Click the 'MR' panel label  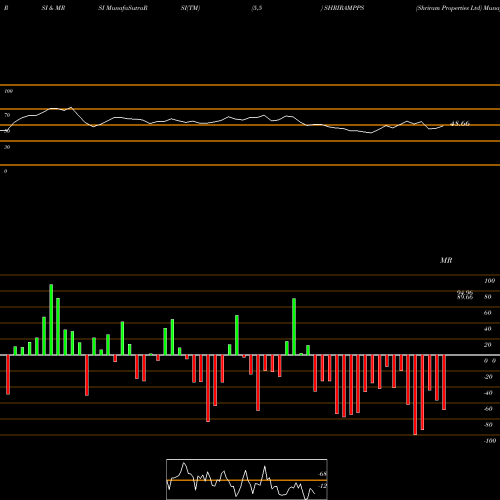tap(446, 260)
